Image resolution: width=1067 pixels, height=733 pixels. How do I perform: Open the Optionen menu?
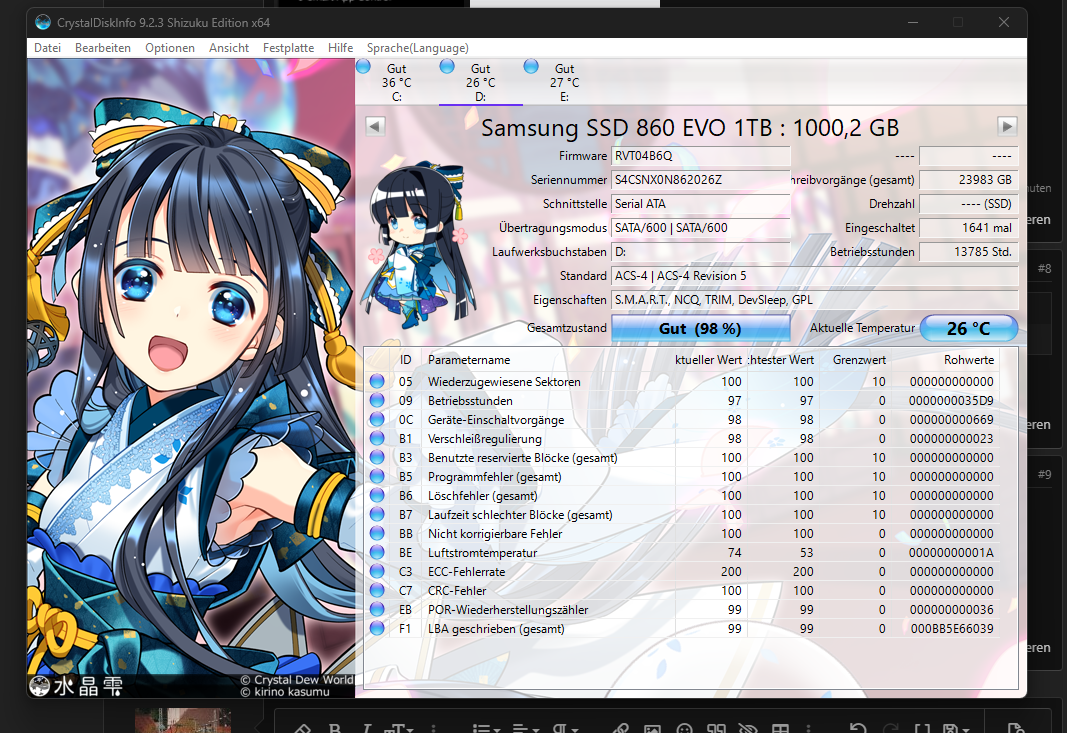(169, 48)
